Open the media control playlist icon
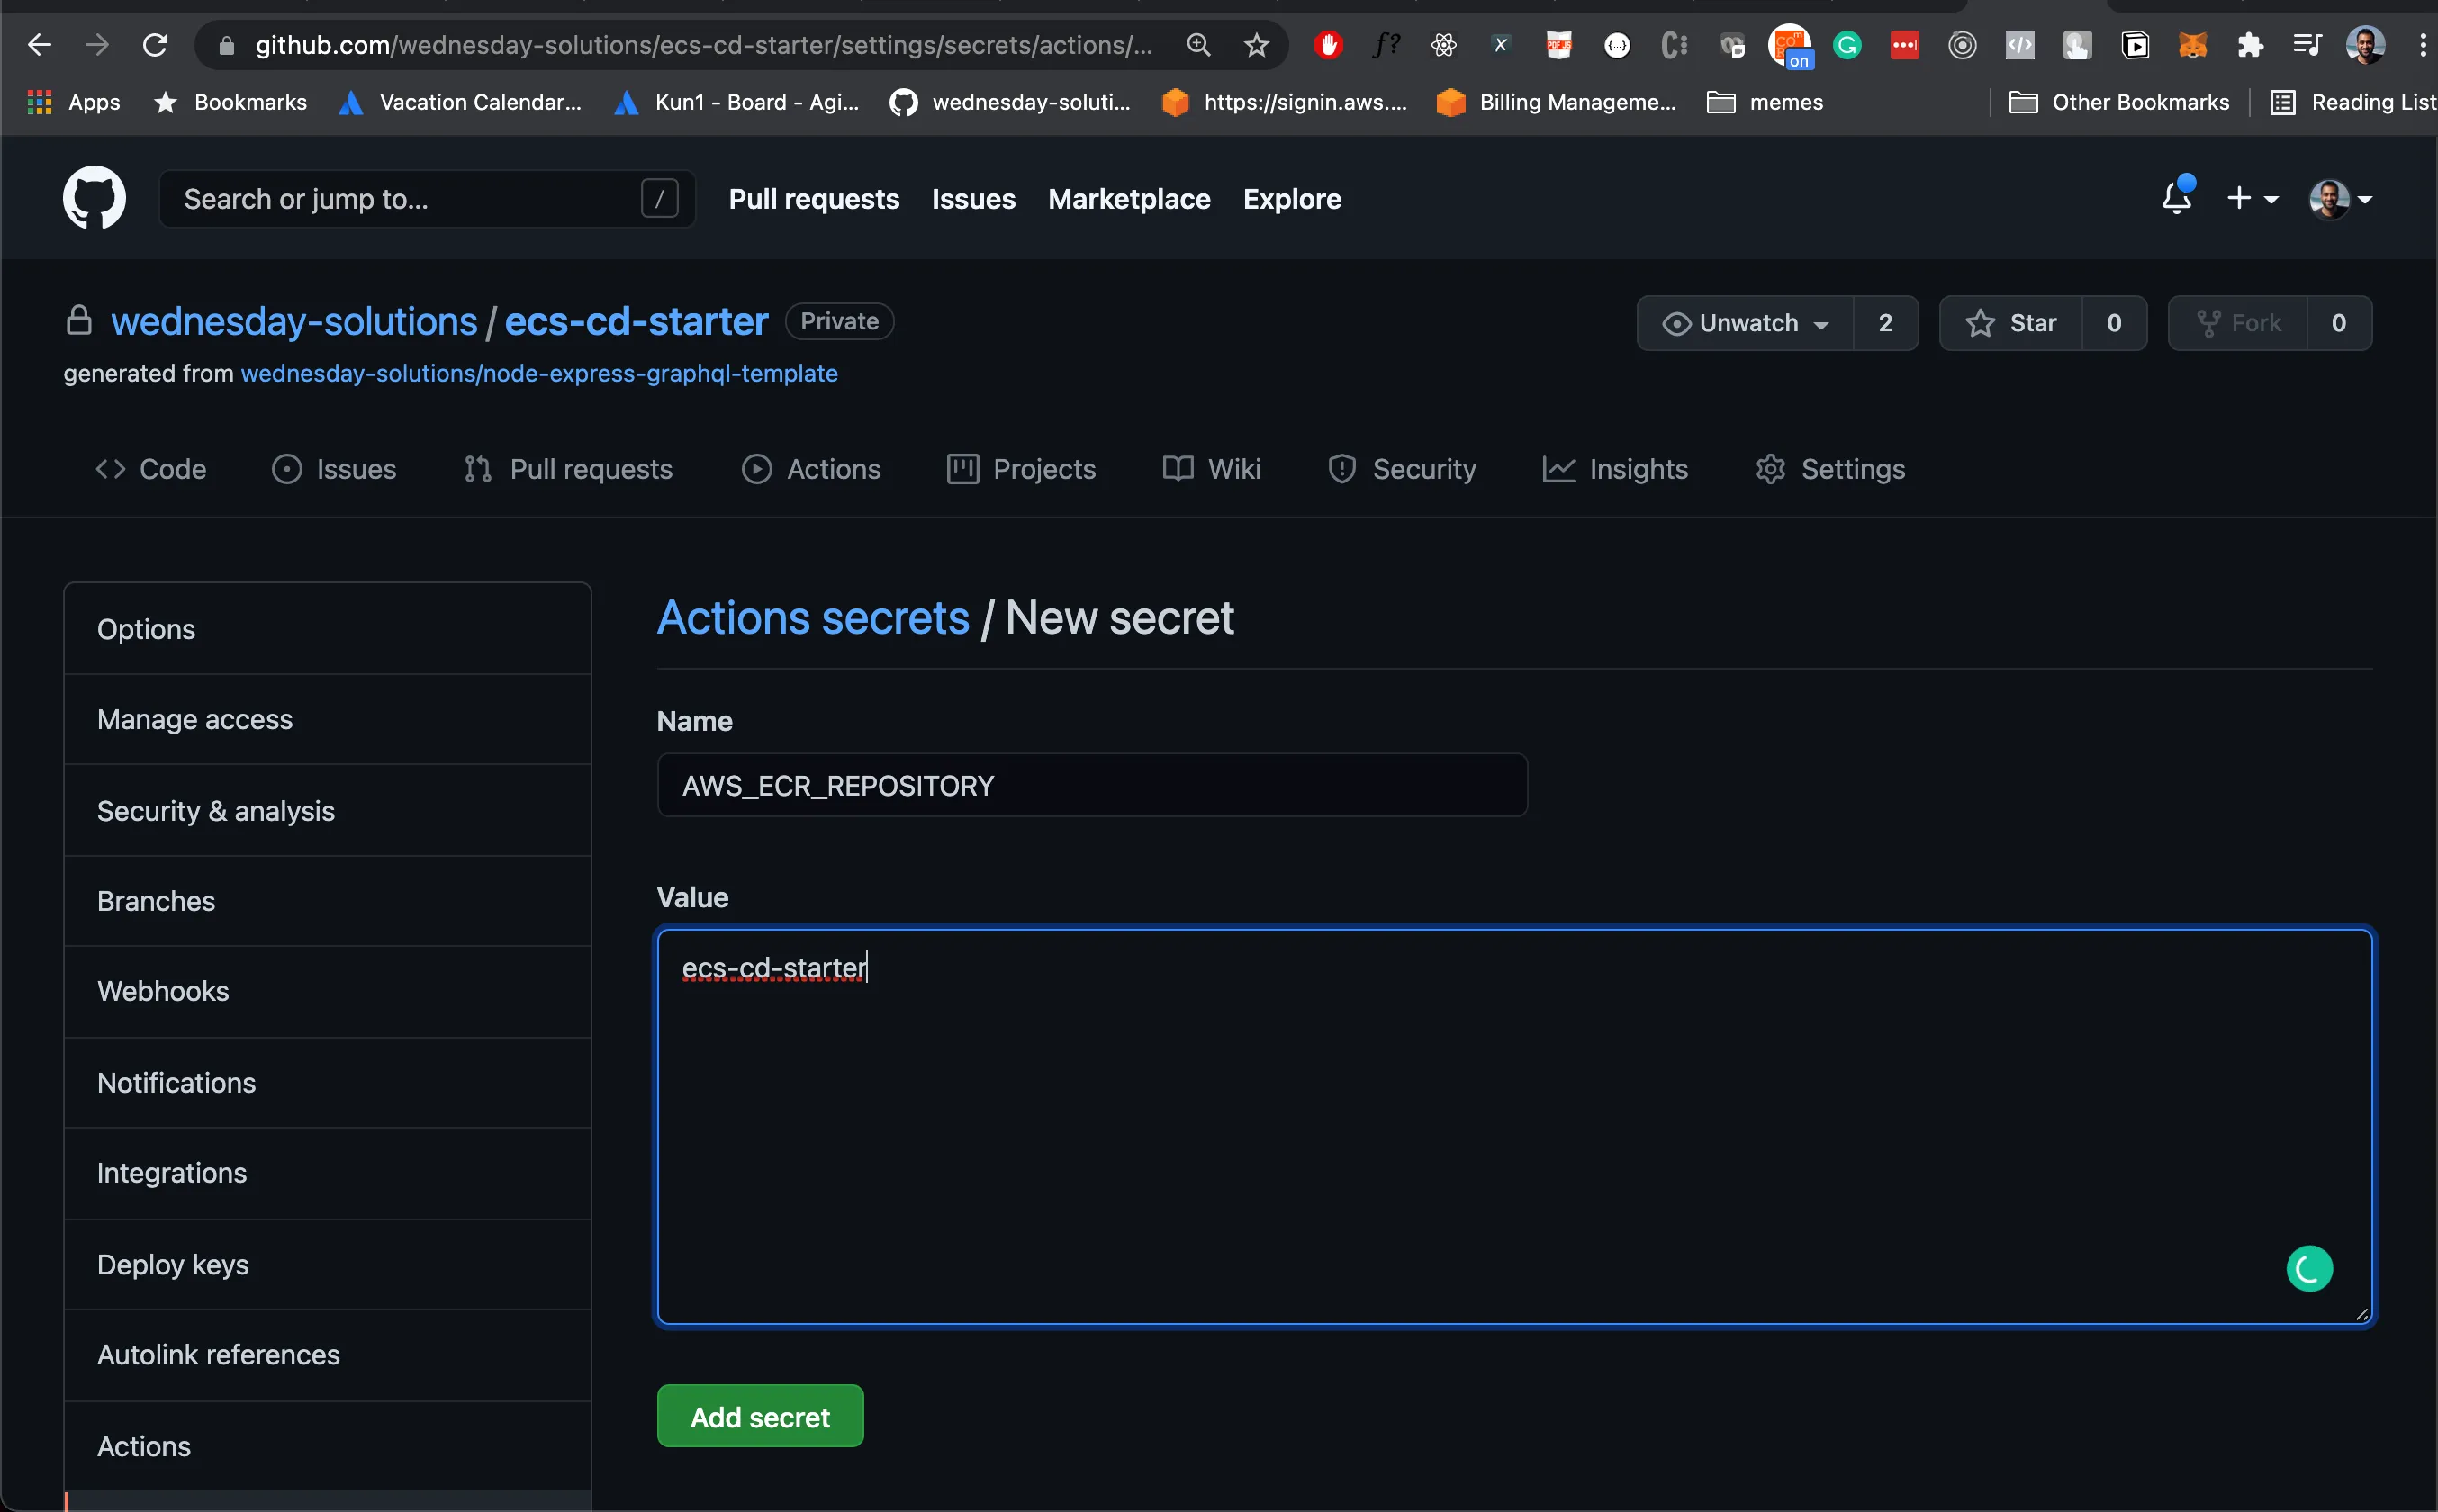This screenshot has height=1512, width=2438. coord(2307,45)
